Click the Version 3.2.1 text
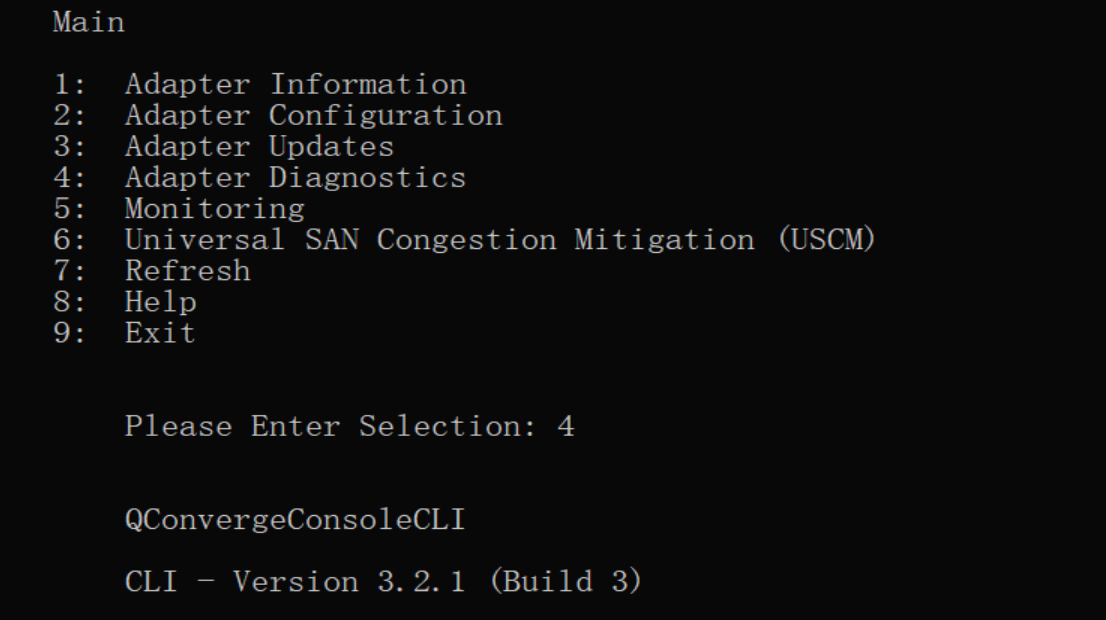Image resolution: width=1106 pixels, height=620 pixels. [x=349, y=582]
